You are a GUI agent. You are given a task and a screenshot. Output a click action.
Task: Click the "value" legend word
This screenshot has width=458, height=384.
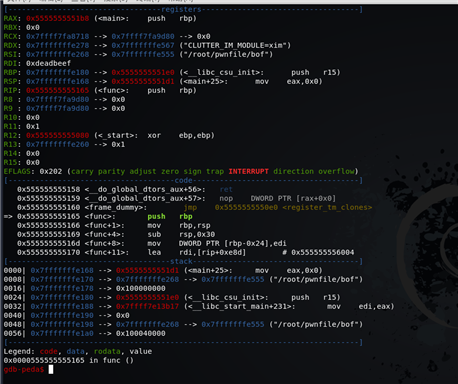tap(141, 351)
